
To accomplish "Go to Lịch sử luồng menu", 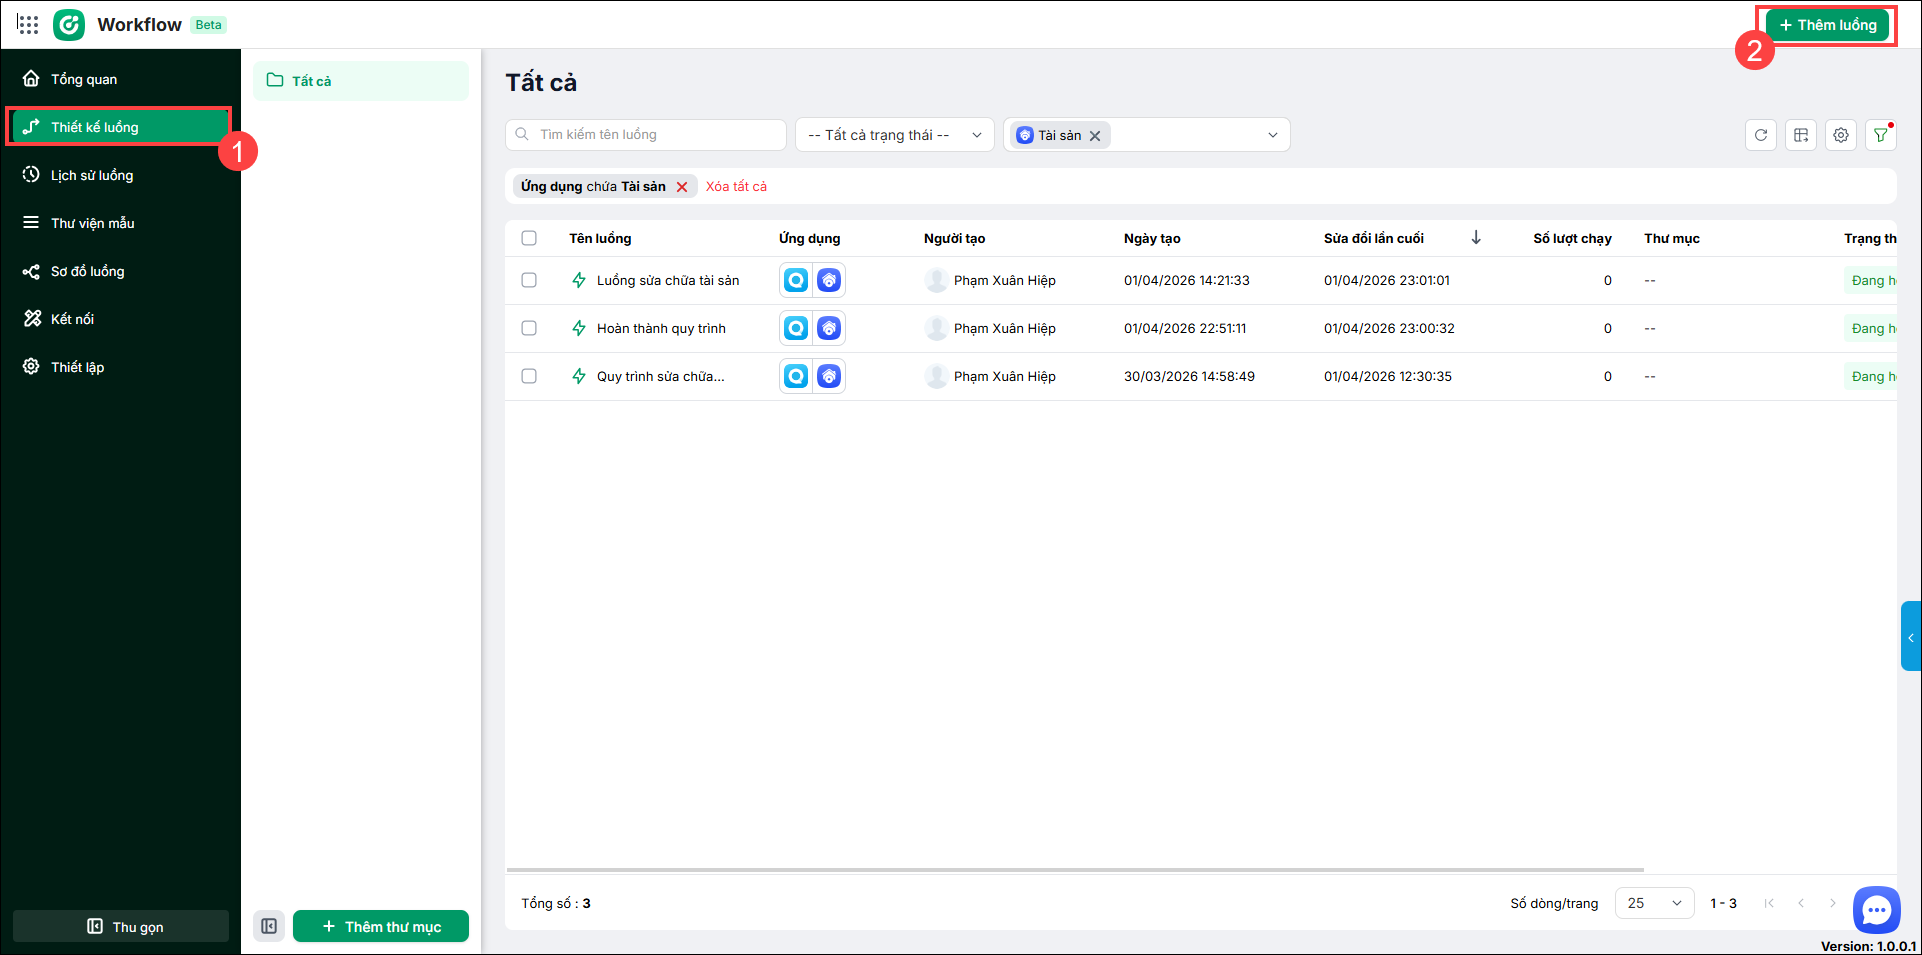I will 92,175.
